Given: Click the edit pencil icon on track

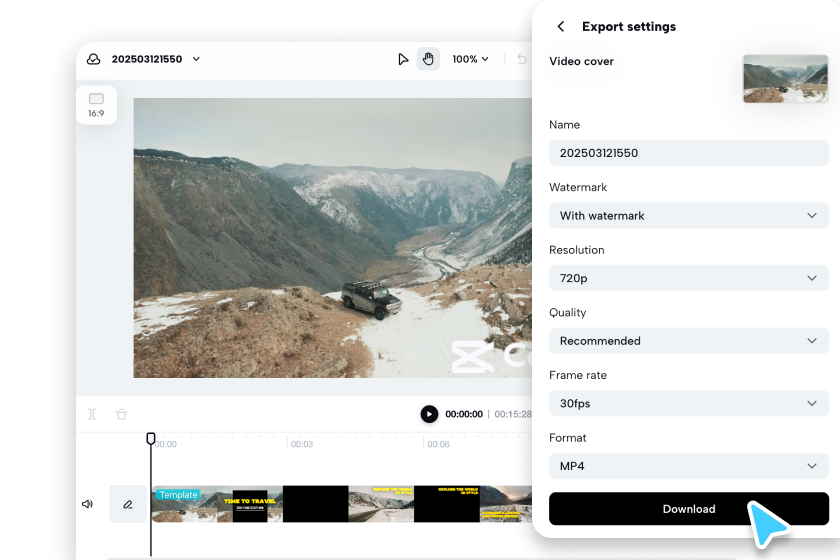Looking at the screenshot, I should 128,504.
